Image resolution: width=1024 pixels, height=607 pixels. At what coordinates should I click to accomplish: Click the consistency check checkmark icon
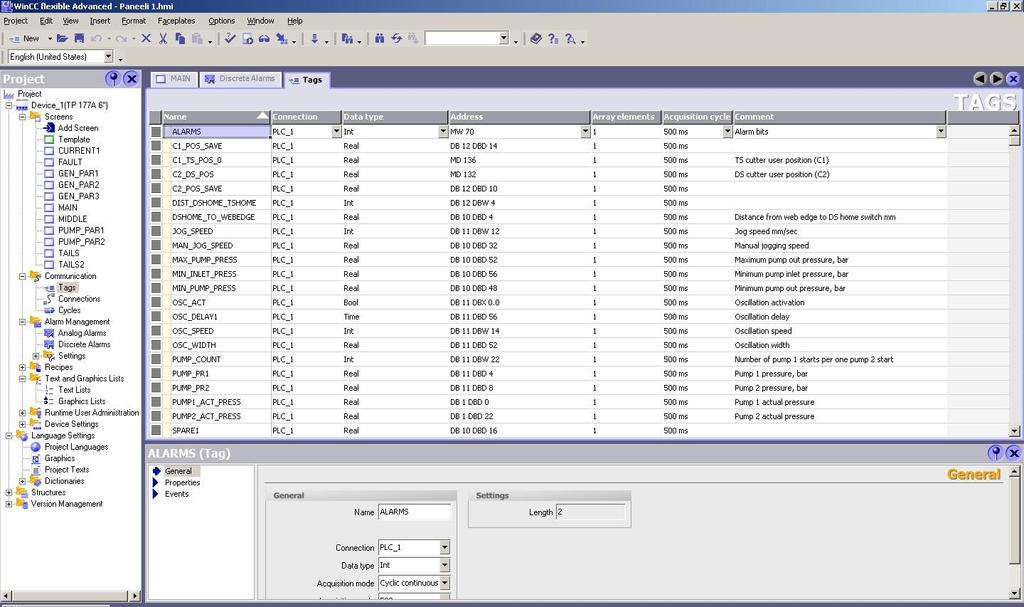(x=230, y=39)
